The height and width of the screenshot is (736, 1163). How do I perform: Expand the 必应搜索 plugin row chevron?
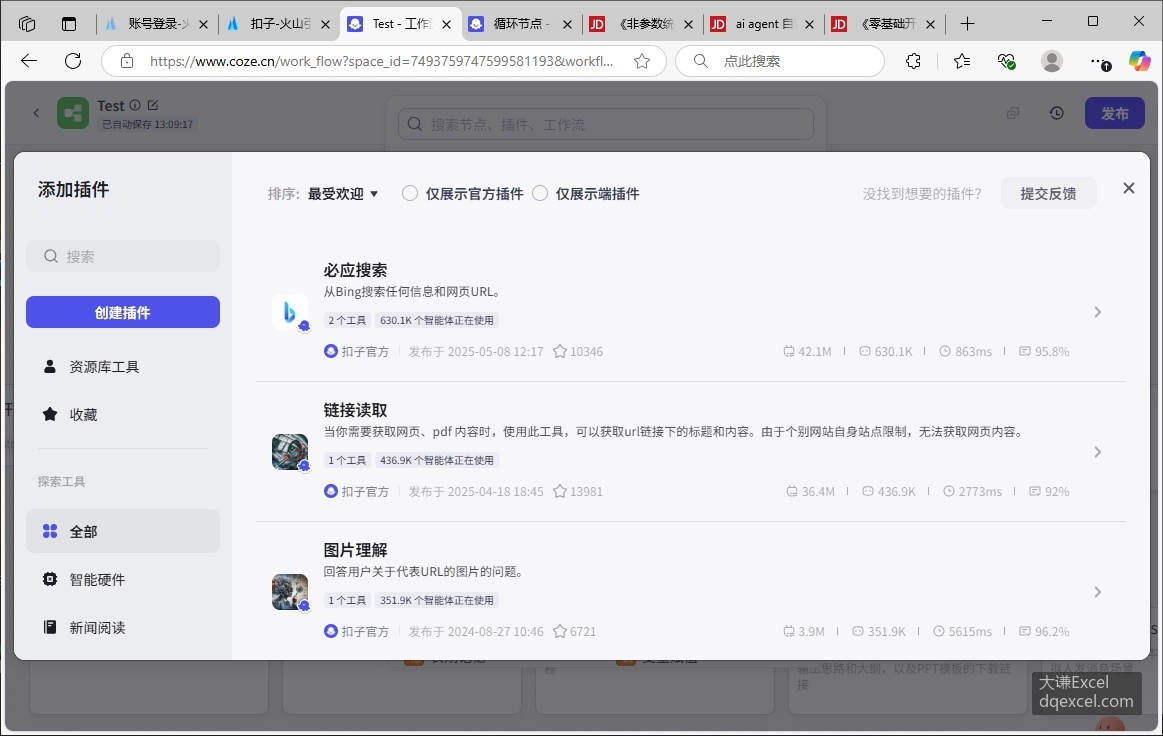click(1098, 312)
